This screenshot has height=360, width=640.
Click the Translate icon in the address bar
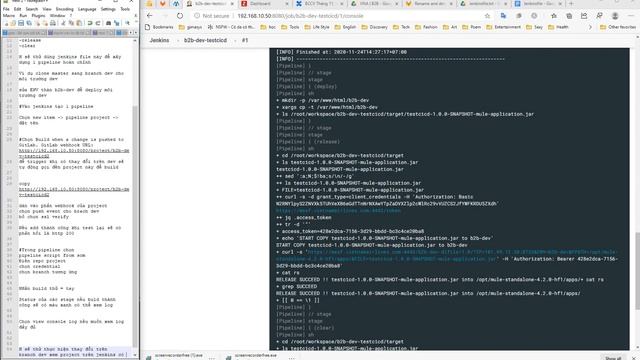click(503, 16)
